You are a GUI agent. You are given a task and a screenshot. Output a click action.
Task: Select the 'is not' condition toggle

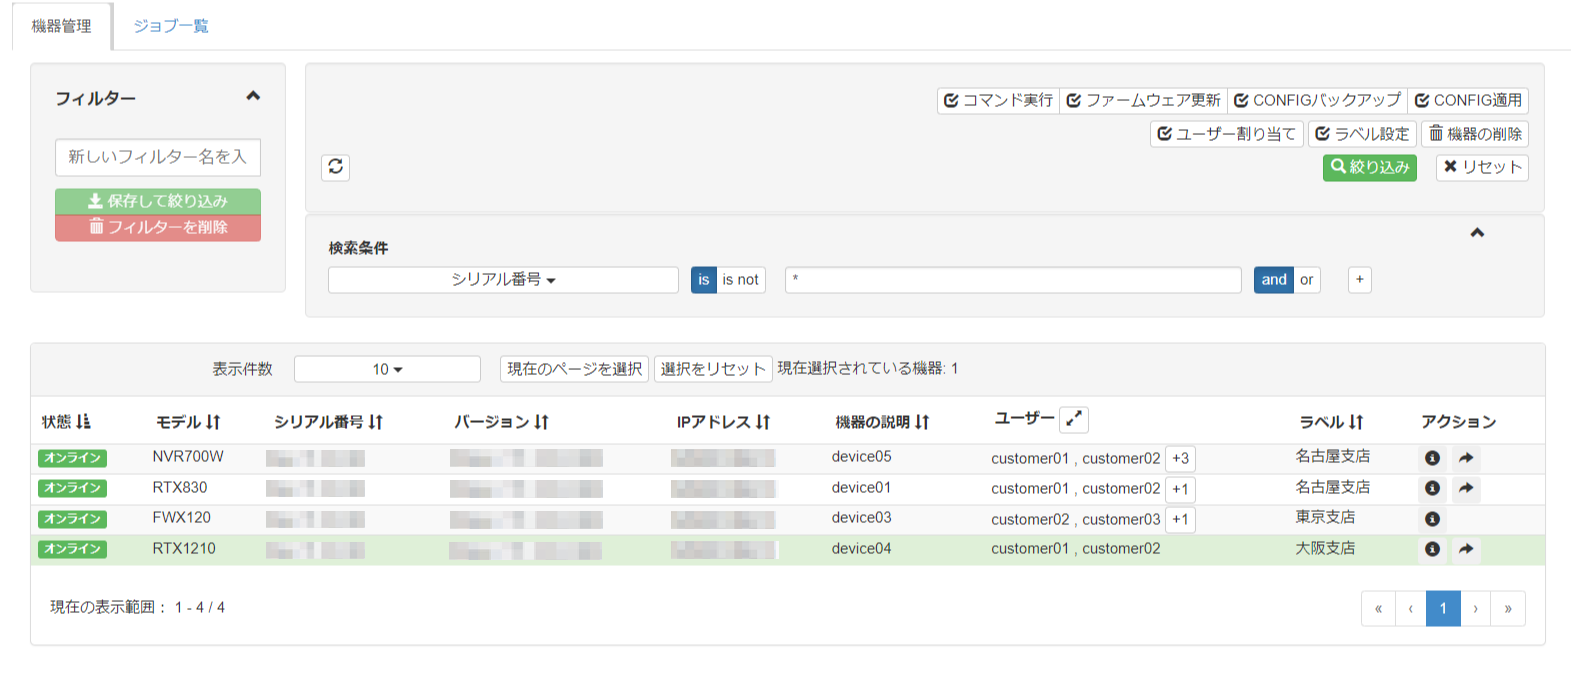coord(740,280)
